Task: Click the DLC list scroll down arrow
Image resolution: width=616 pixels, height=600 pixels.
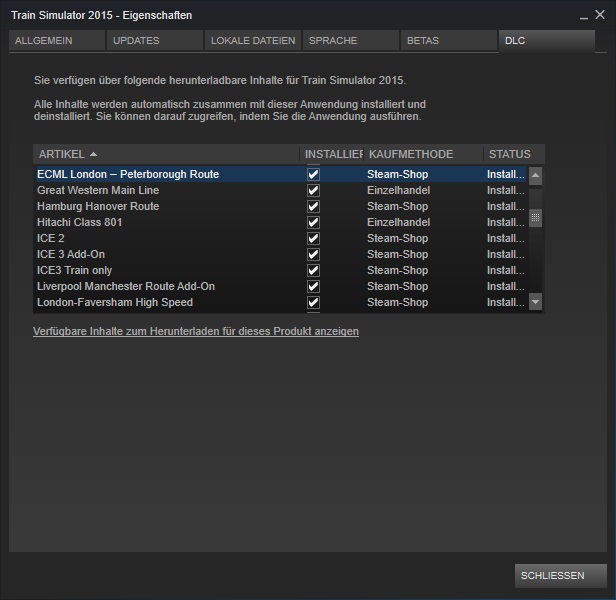Action: tap(535, 302)
